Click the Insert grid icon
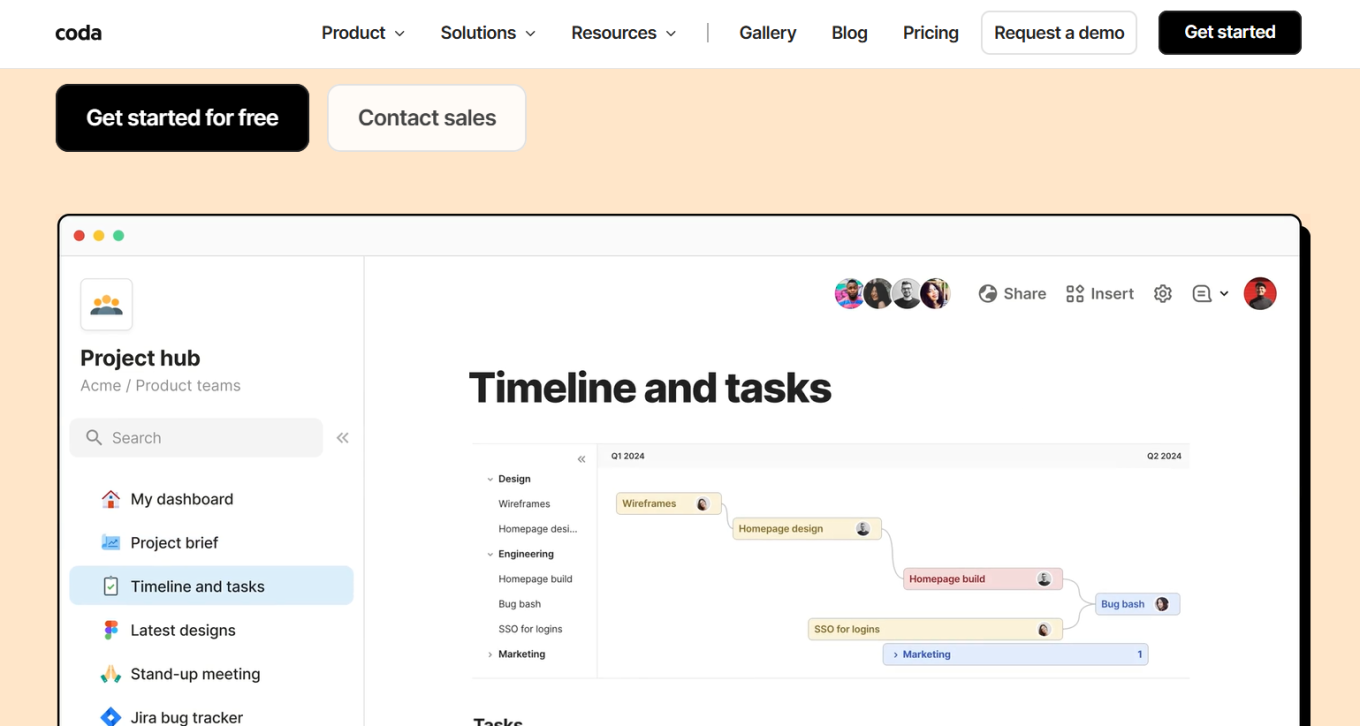The image size is (1360, 726). [x=1075, y=294]
